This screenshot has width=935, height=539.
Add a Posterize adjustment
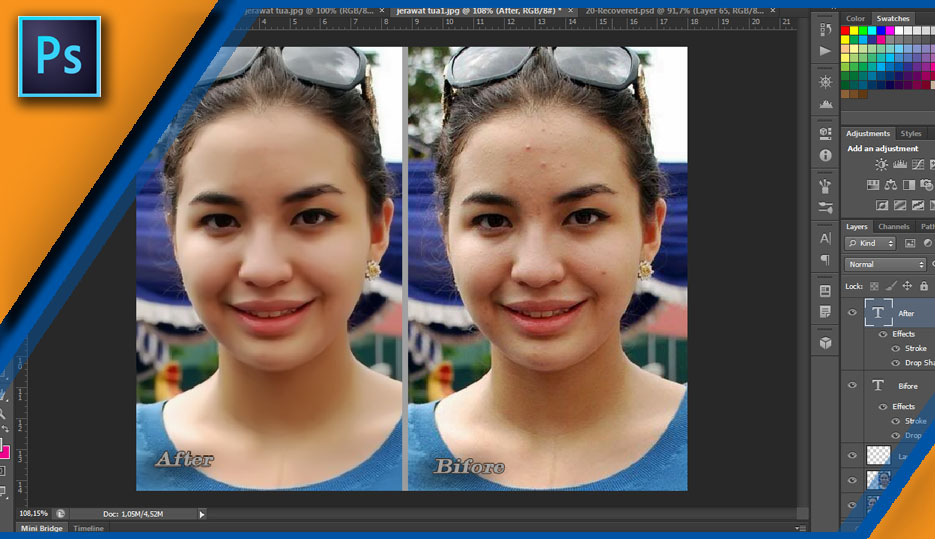pyautogui.click(x=900, y=206)
